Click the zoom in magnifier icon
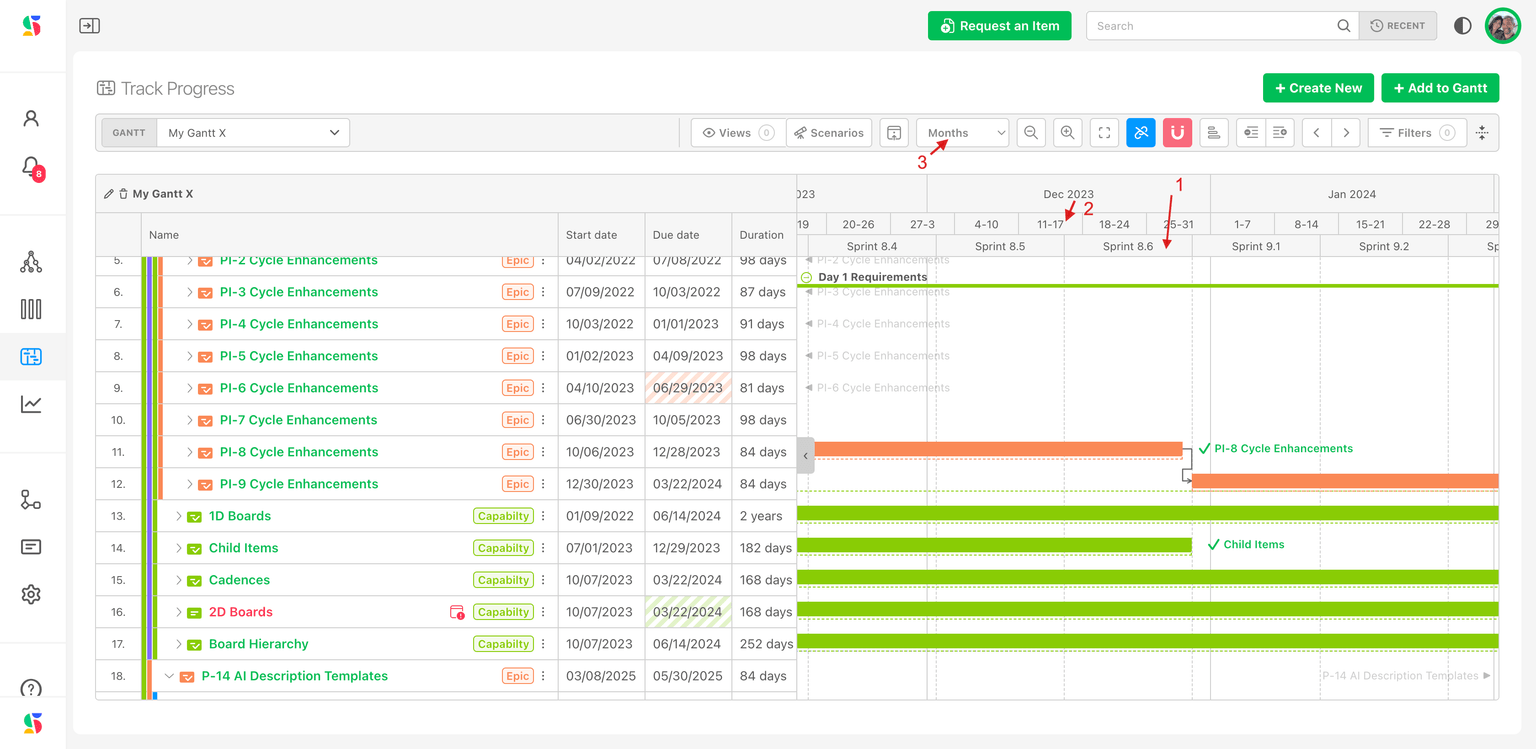 click(1068, 133)
